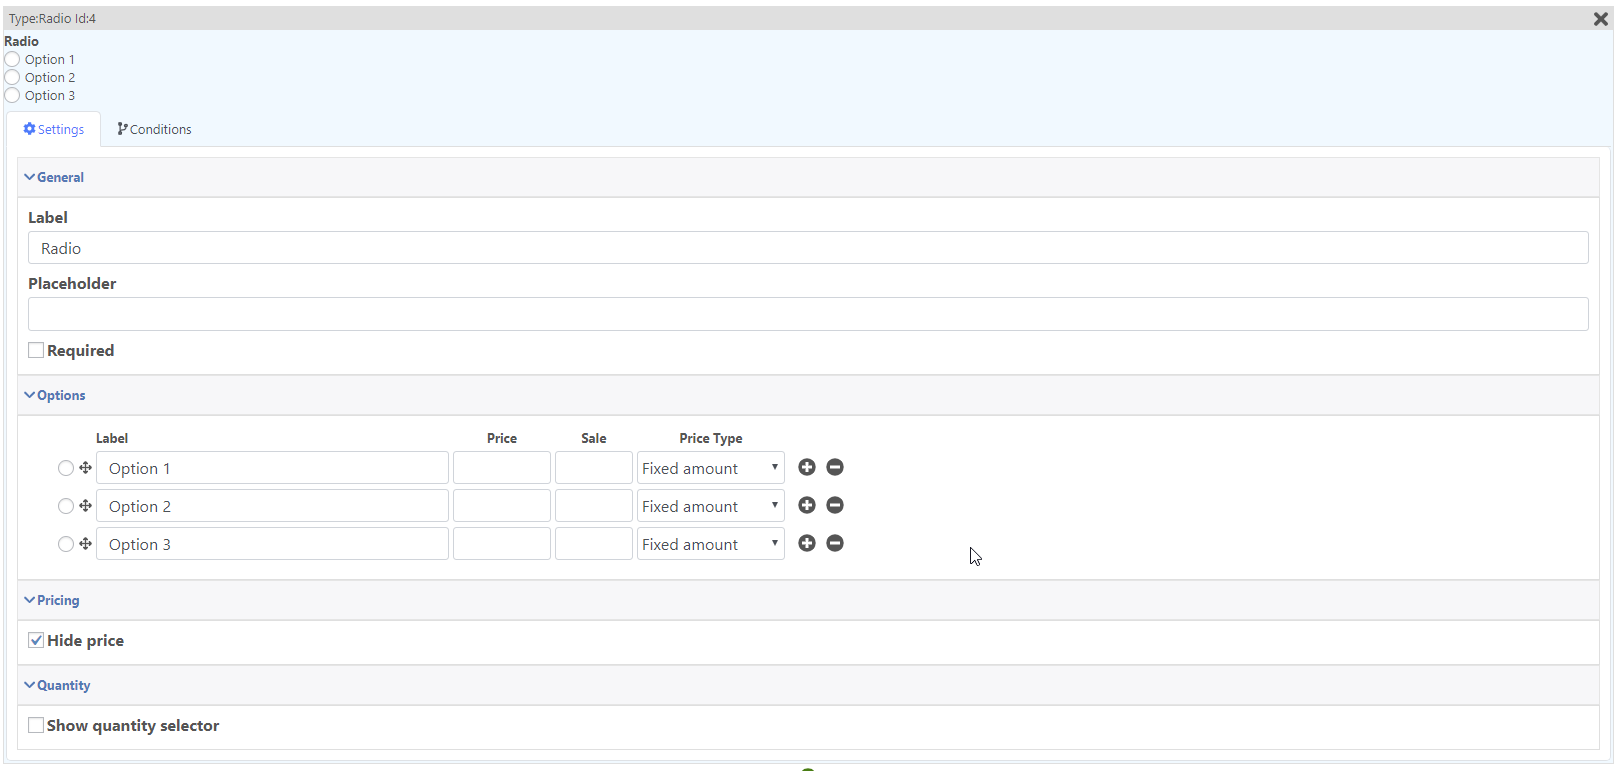Set the Sale price for Option 1
Viewport: 1616px width, 771px height.
[594, 468]
